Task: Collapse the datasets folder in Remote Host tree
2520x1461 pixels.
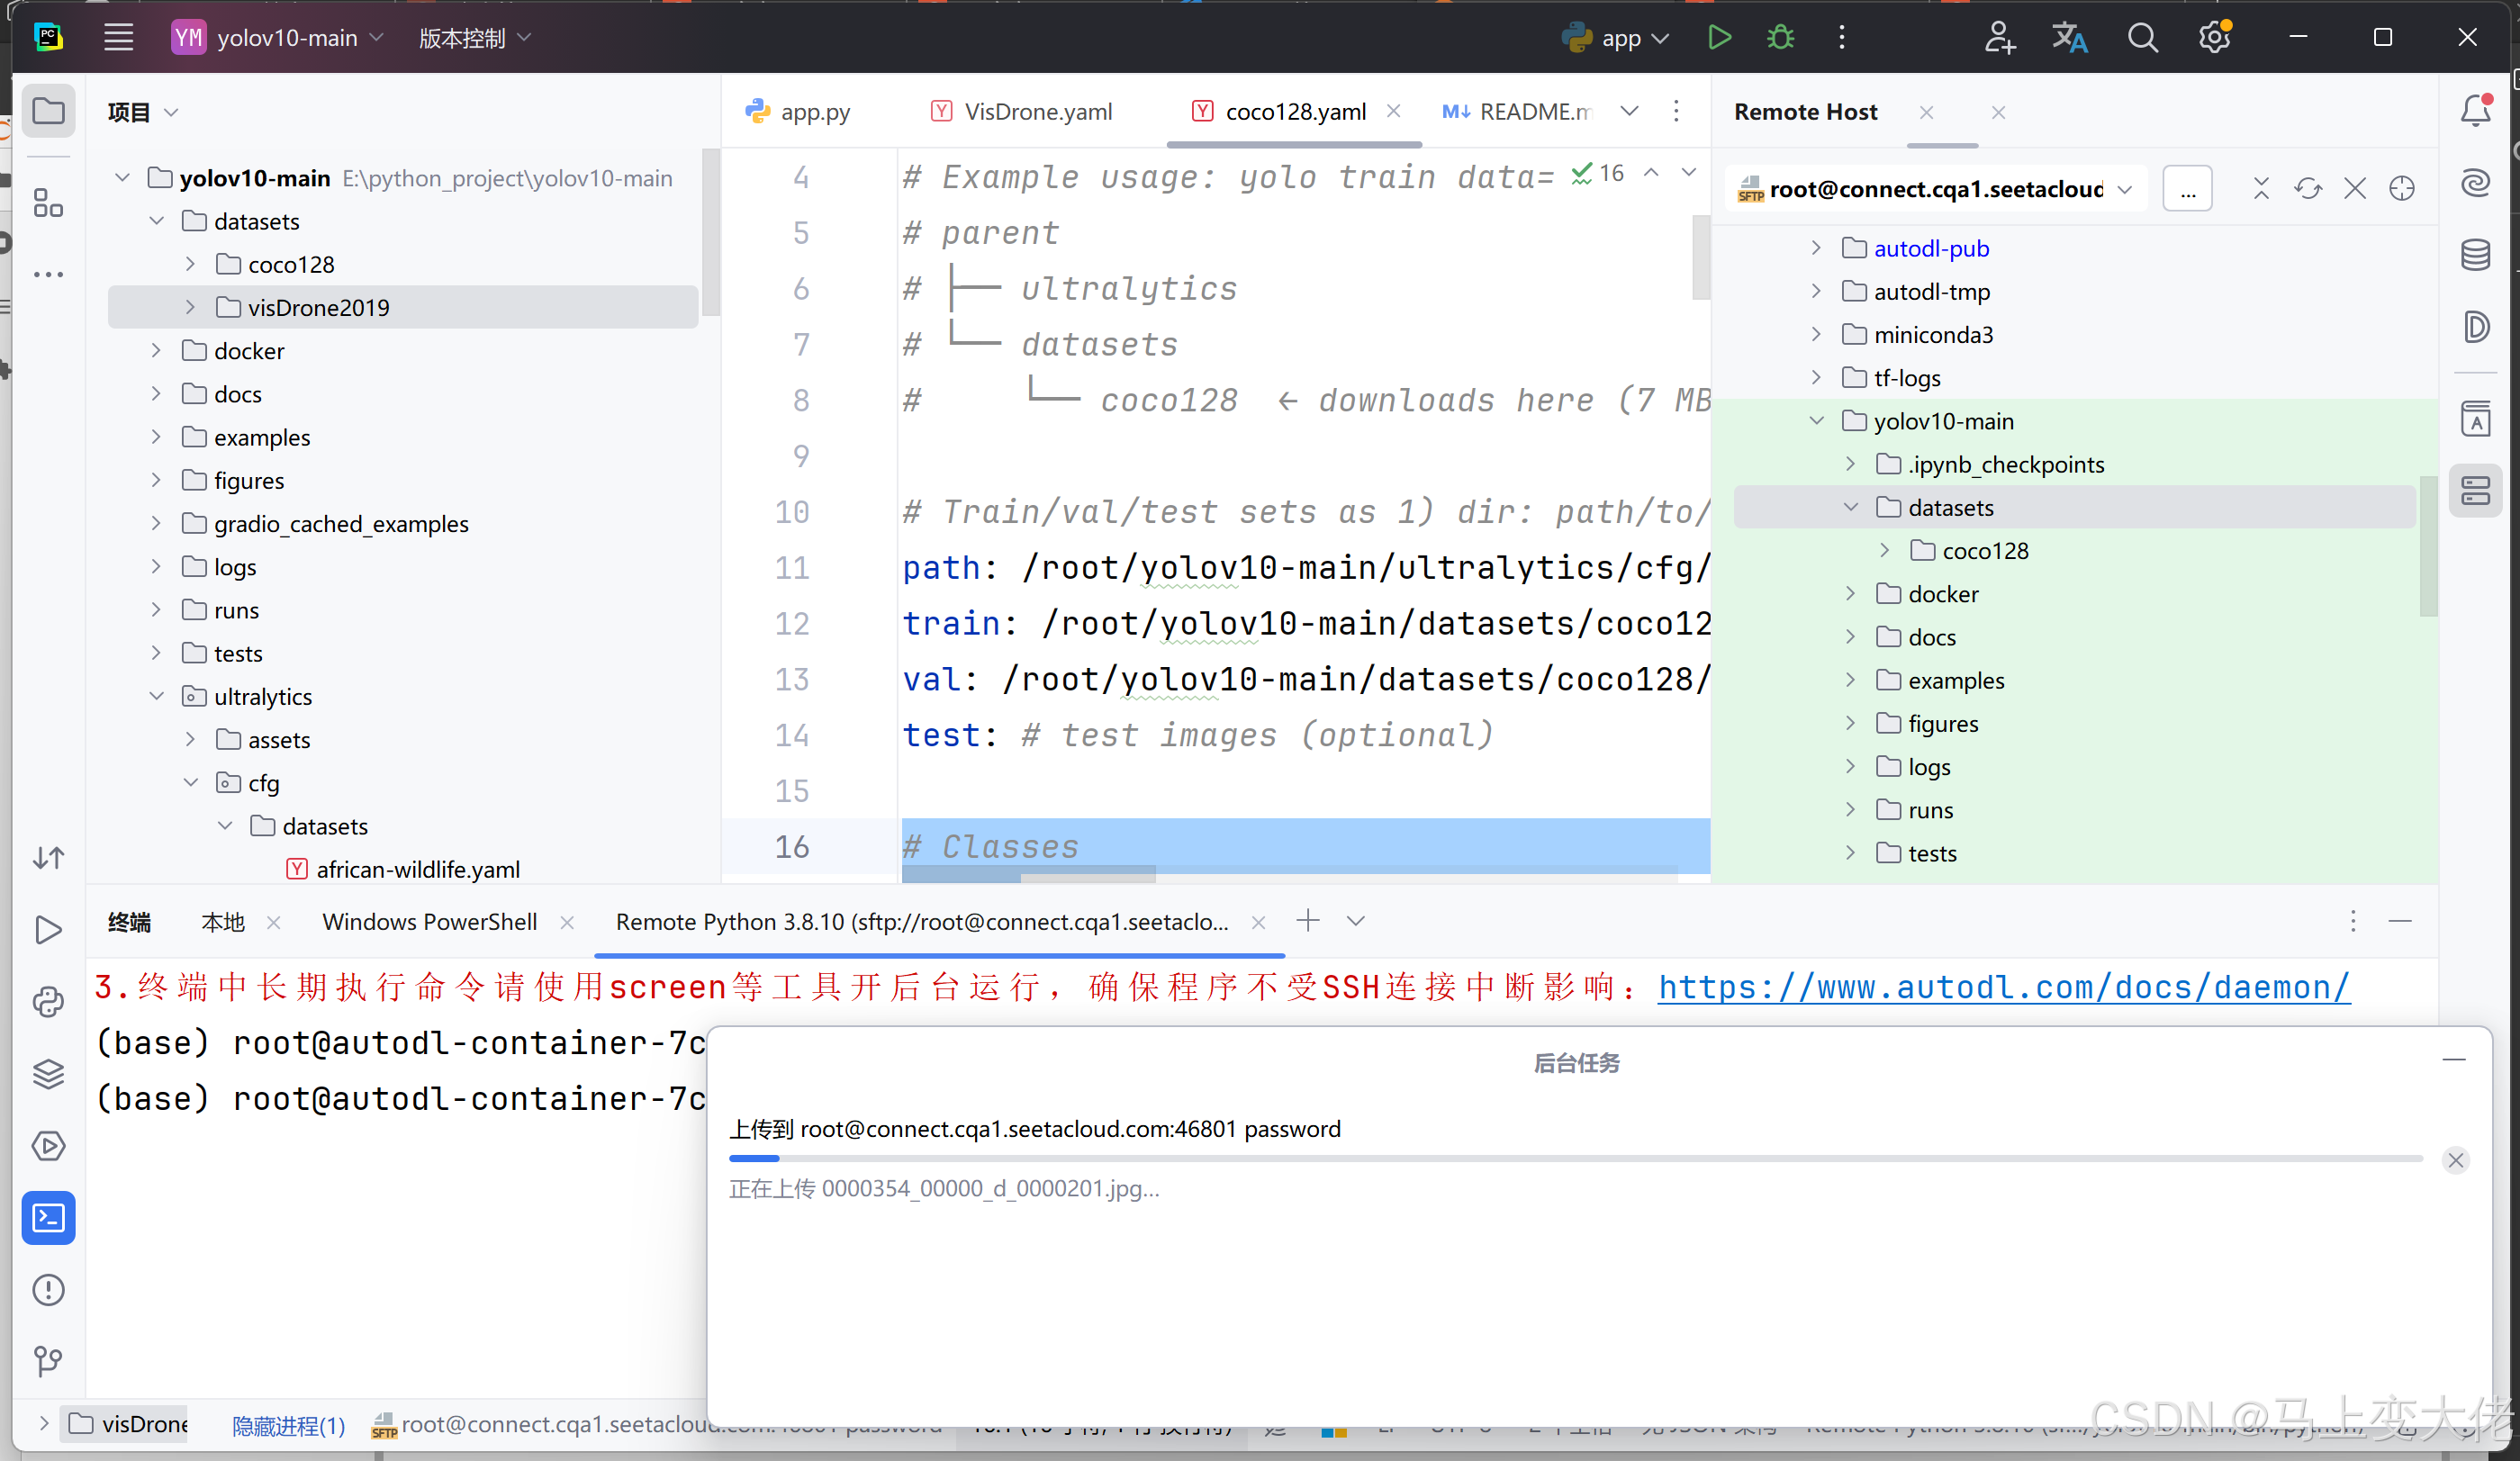Action: point(1851,507)
